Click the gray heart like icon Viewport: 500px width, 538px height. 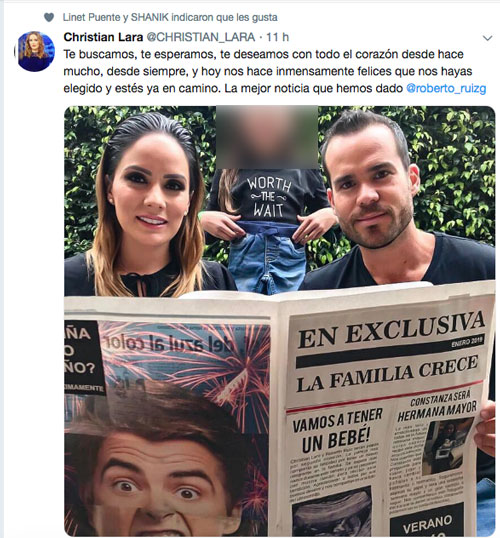coord(49,17)
